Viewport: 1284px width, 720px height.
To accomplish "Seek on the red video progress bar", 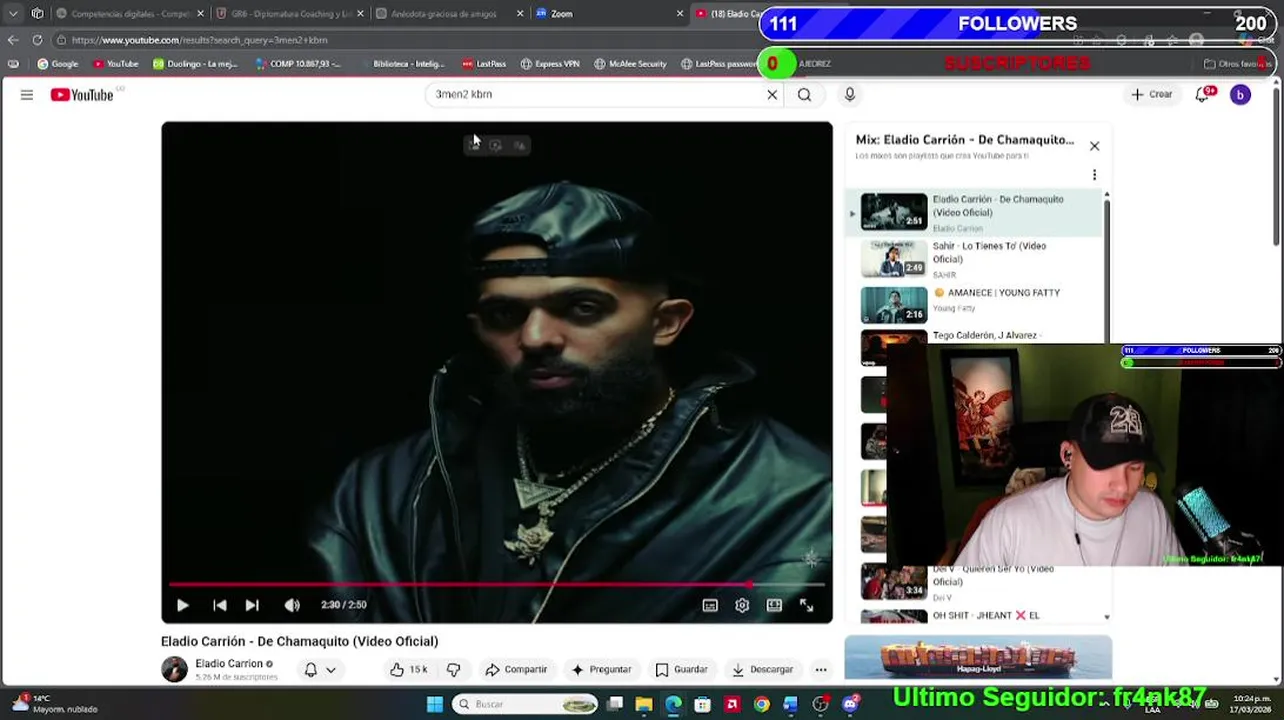I will [497, 584].
